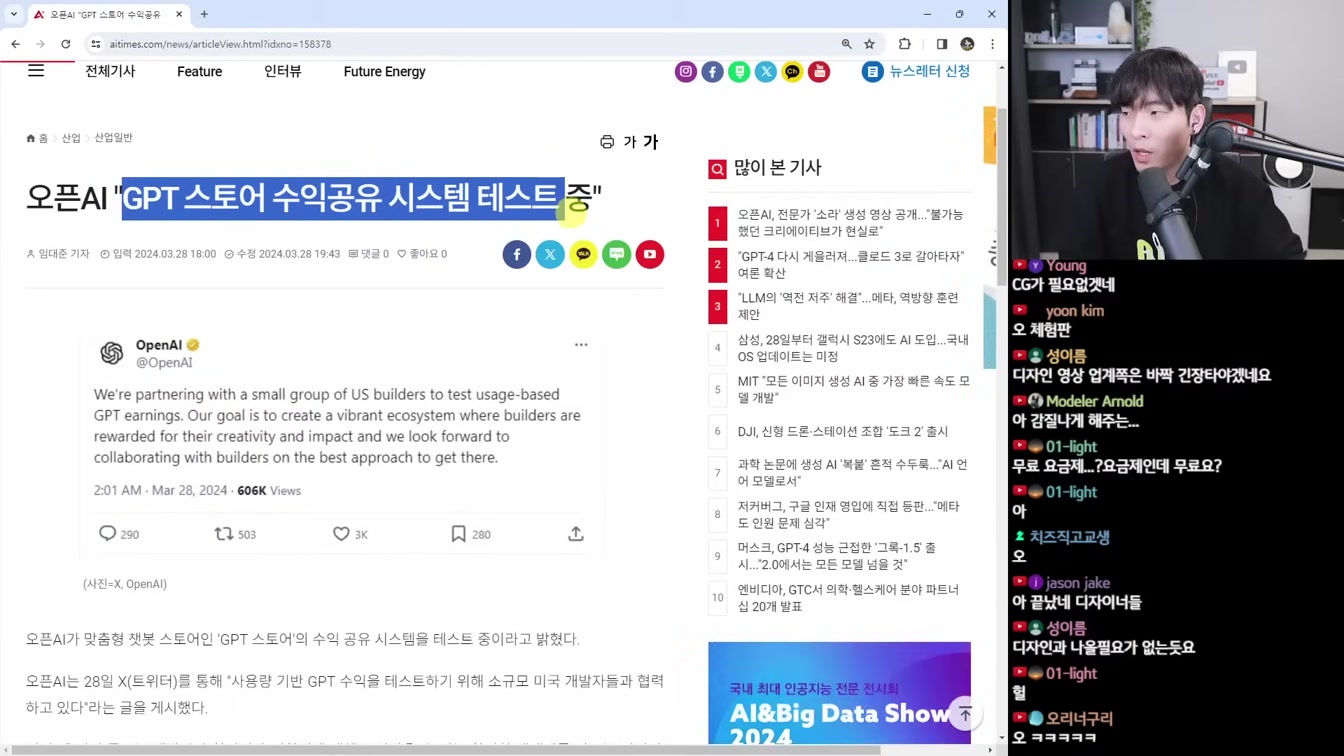Click the browser back arrow

[15, 44]
